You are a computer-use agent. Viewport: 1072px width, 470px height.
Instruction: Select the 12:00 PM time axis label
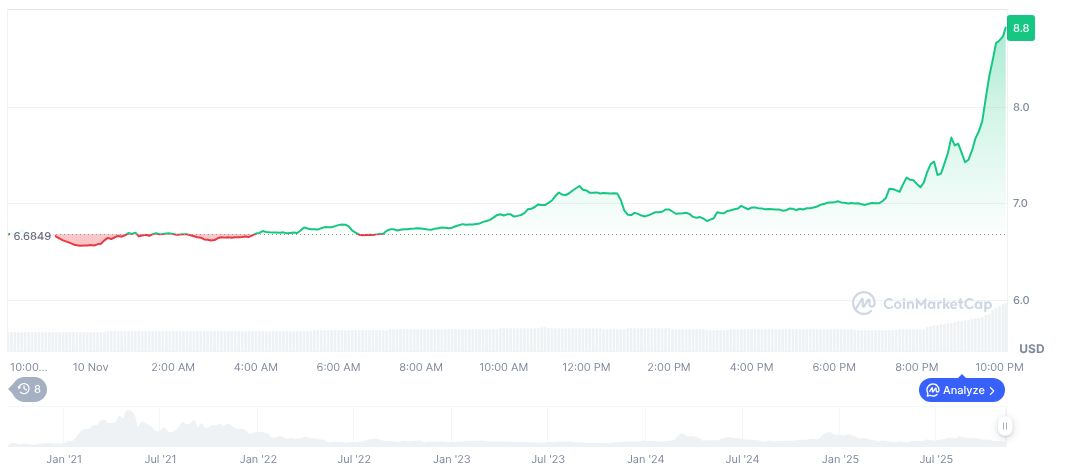585,367
